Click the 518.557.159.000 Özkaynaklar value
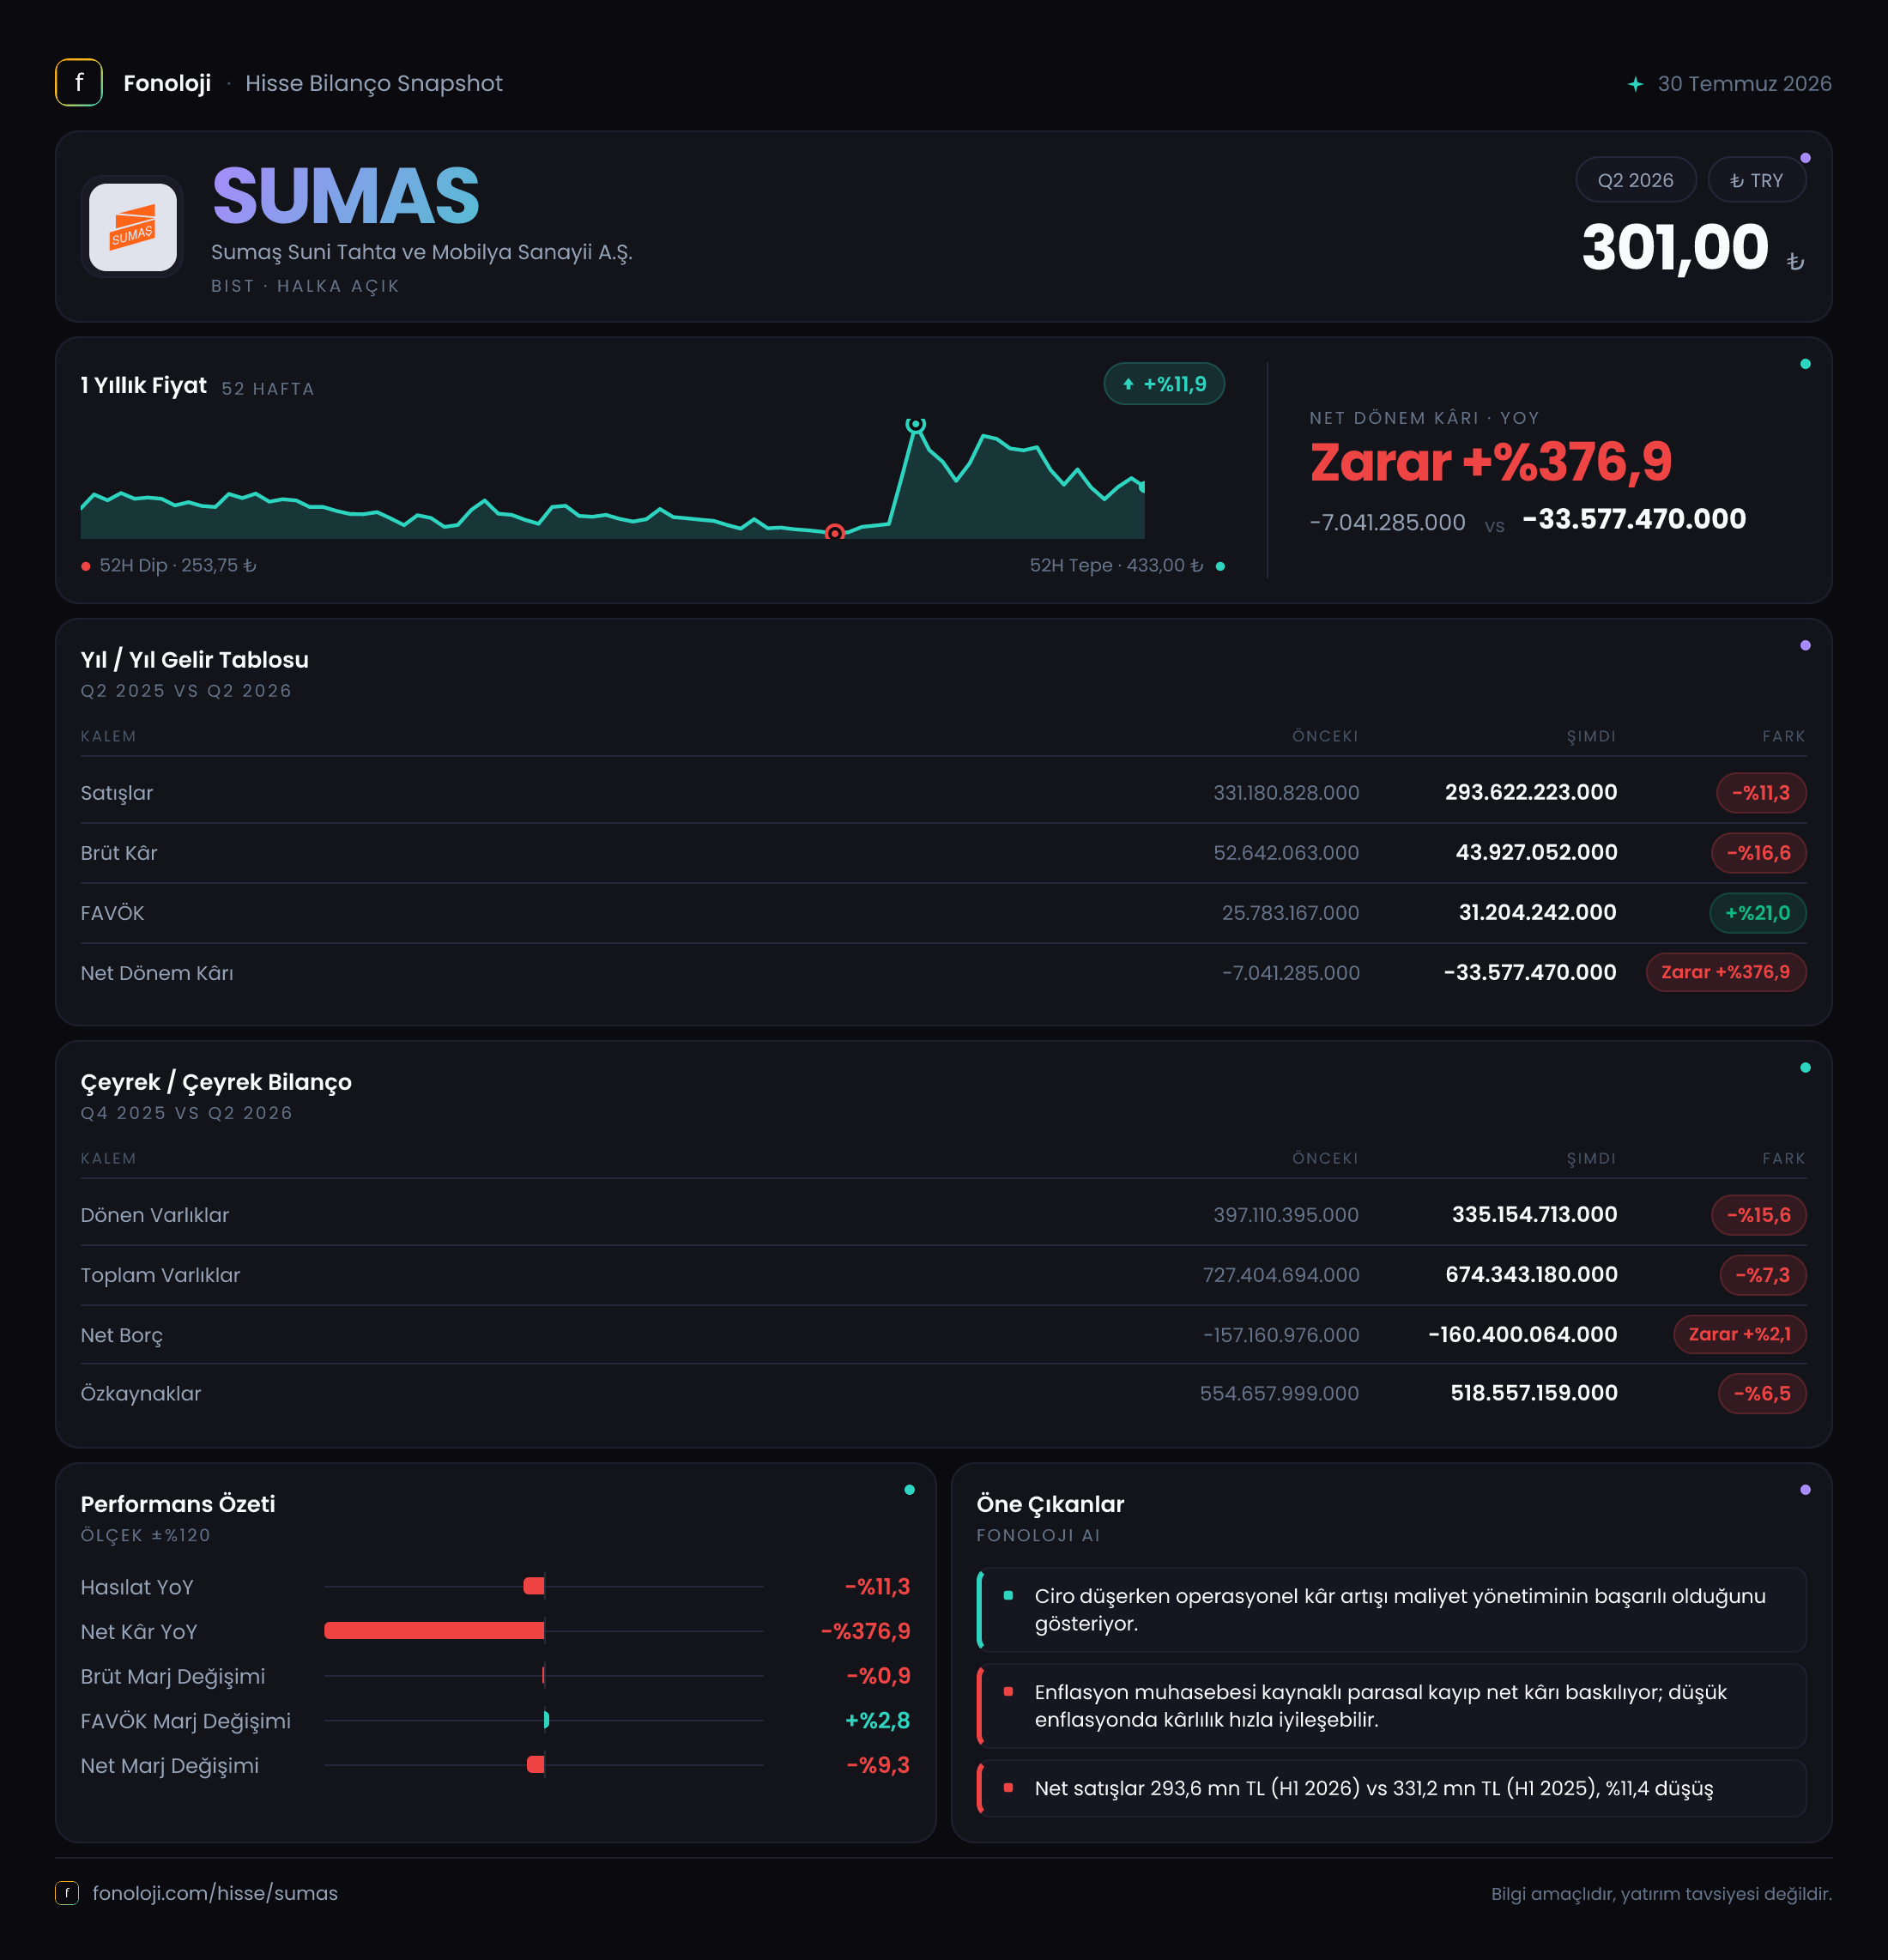Screen dimensions: 1888x1960 point(1534,1393)
